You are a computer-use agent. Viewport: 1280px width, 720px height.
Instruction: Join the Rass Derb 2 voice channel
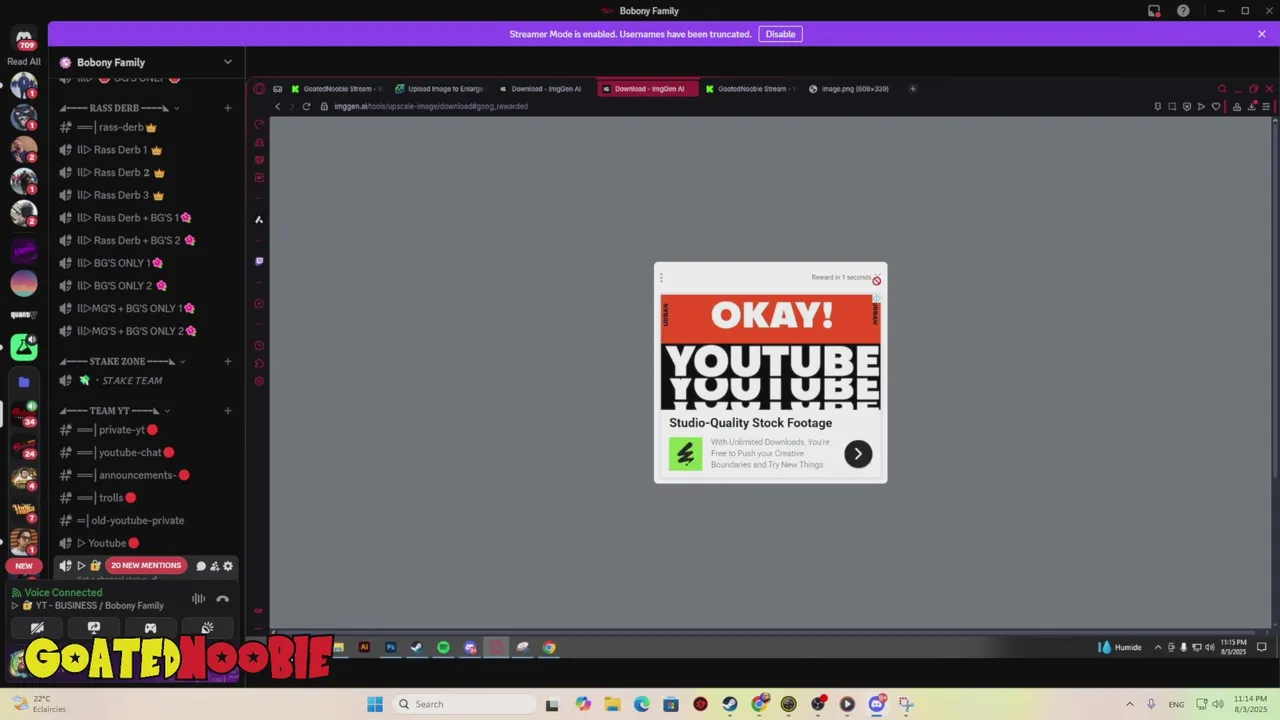[120, 172]
